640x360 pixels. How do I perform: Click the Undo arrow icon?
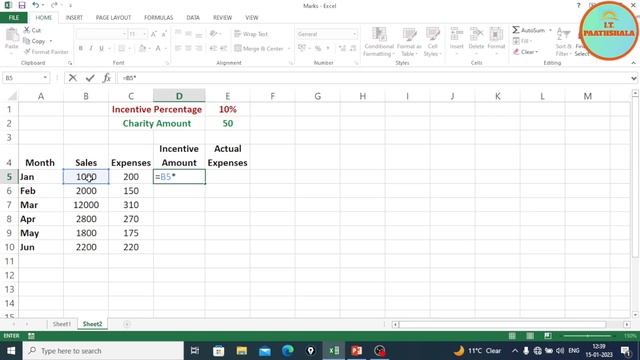(x=36, y=5)
